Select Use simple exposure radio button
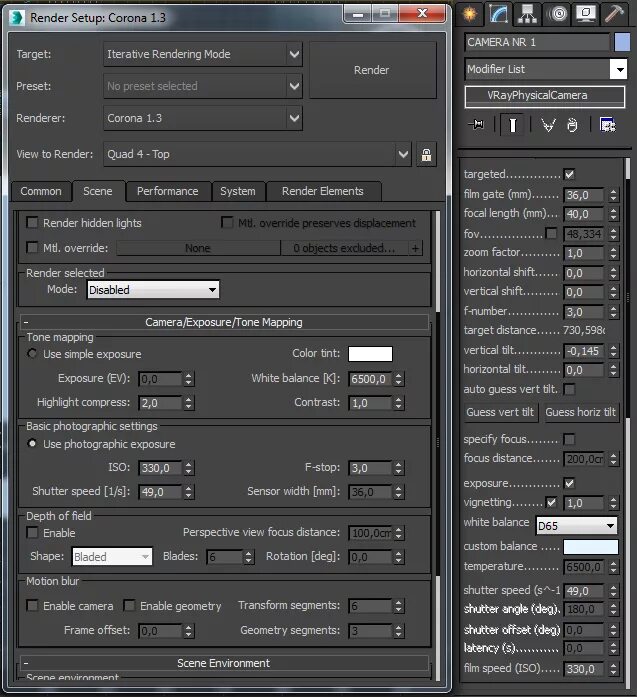This screenshot has height=697, width=637. tap(32, 354)
